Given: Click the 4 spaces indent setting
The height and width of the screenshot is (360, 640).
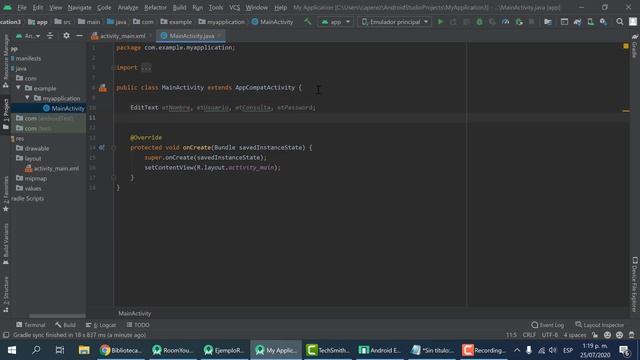Looking at the screenshot, I should click(x=575, y=335).
